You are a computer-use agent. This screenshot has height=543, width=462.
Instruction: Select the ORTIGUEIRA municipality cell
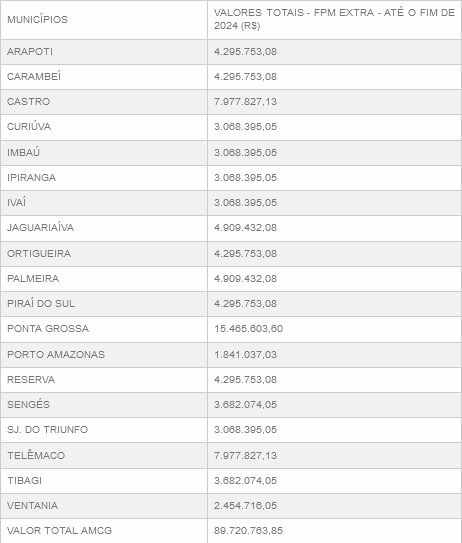[104, 253]
